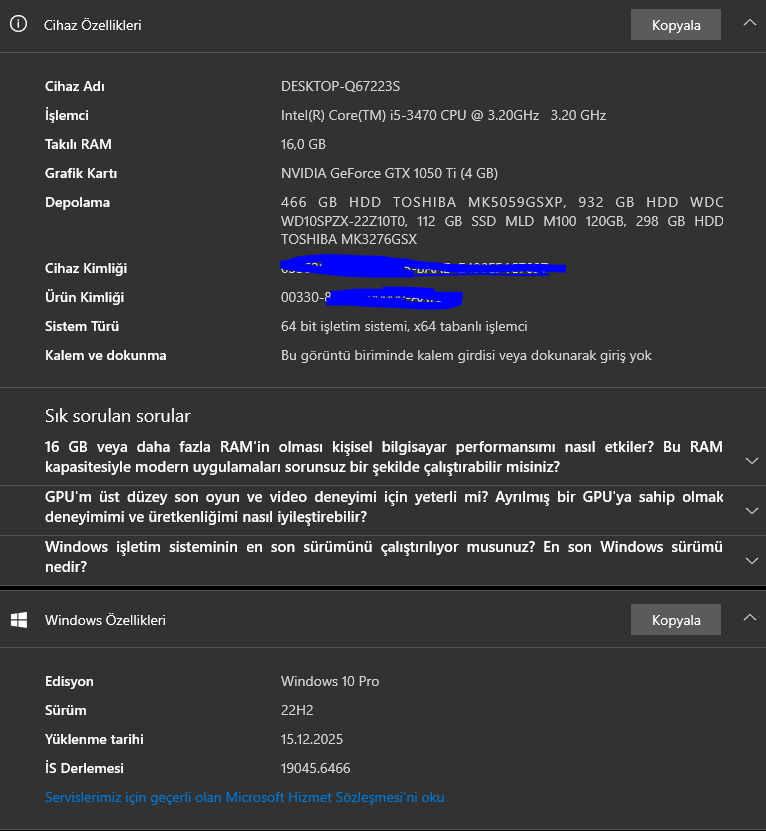Collapse the Windows Özellikleri section chevron

click(750, 617)
